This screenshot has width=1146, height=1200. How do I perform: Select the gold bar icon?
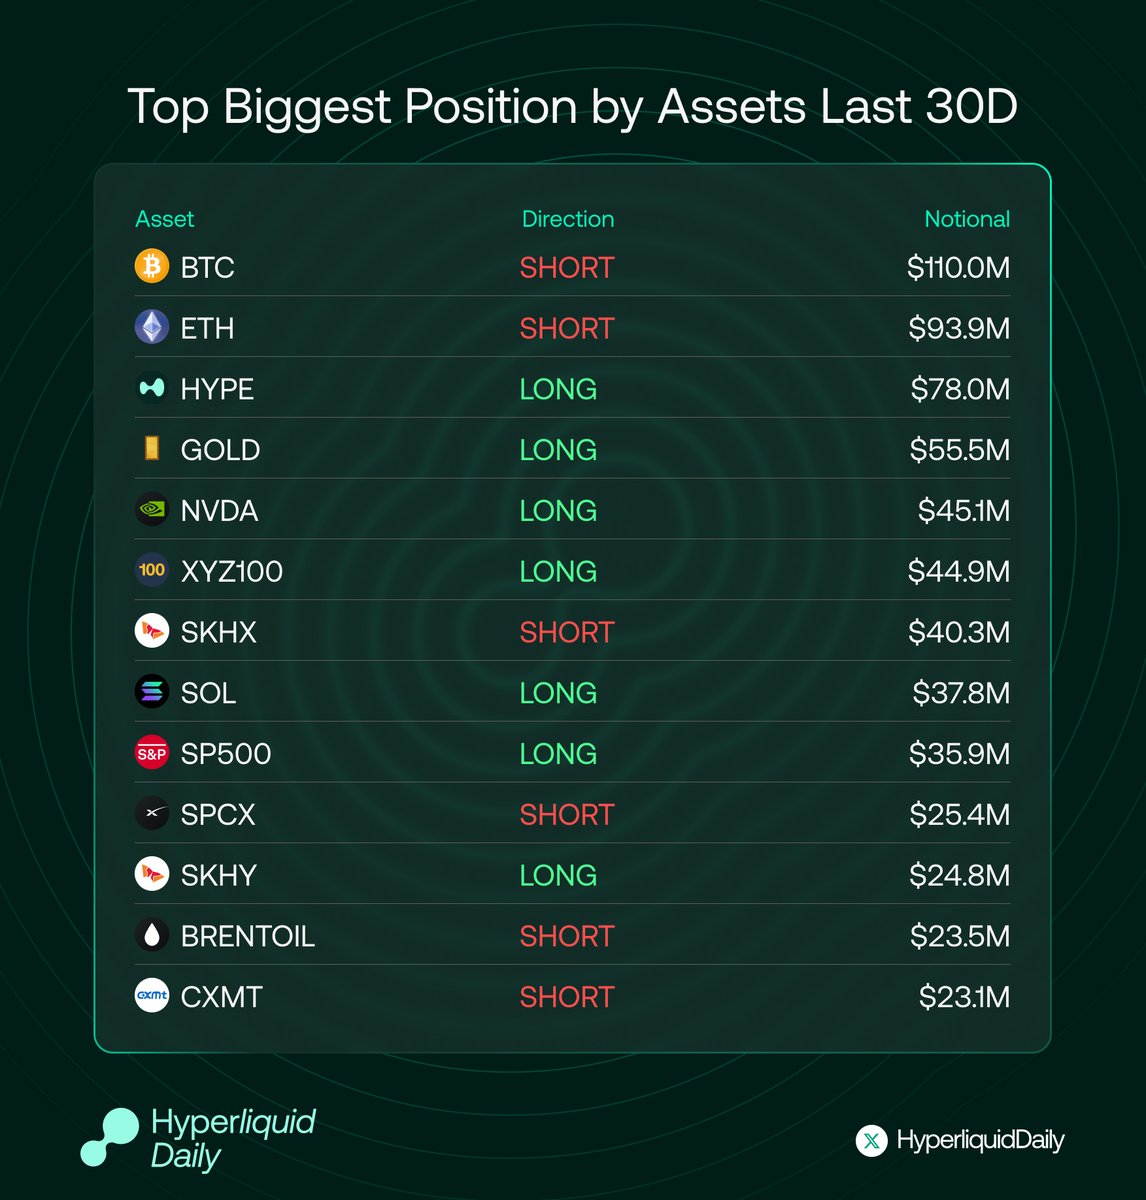pos(152,449)
